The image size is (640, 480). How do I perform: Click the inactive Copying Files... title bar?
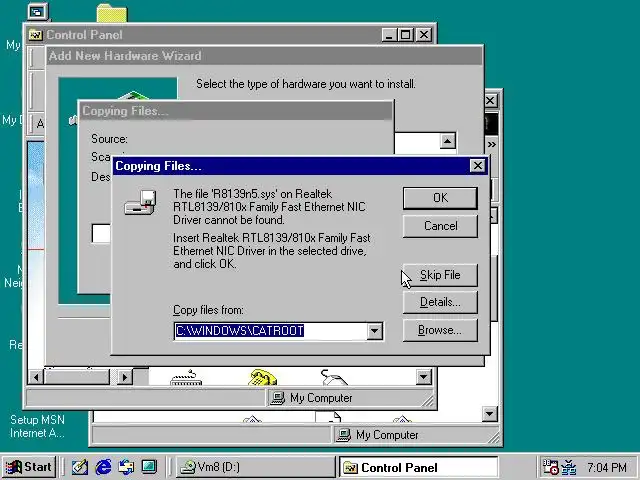pyautogui.click(x=236, y=111)
